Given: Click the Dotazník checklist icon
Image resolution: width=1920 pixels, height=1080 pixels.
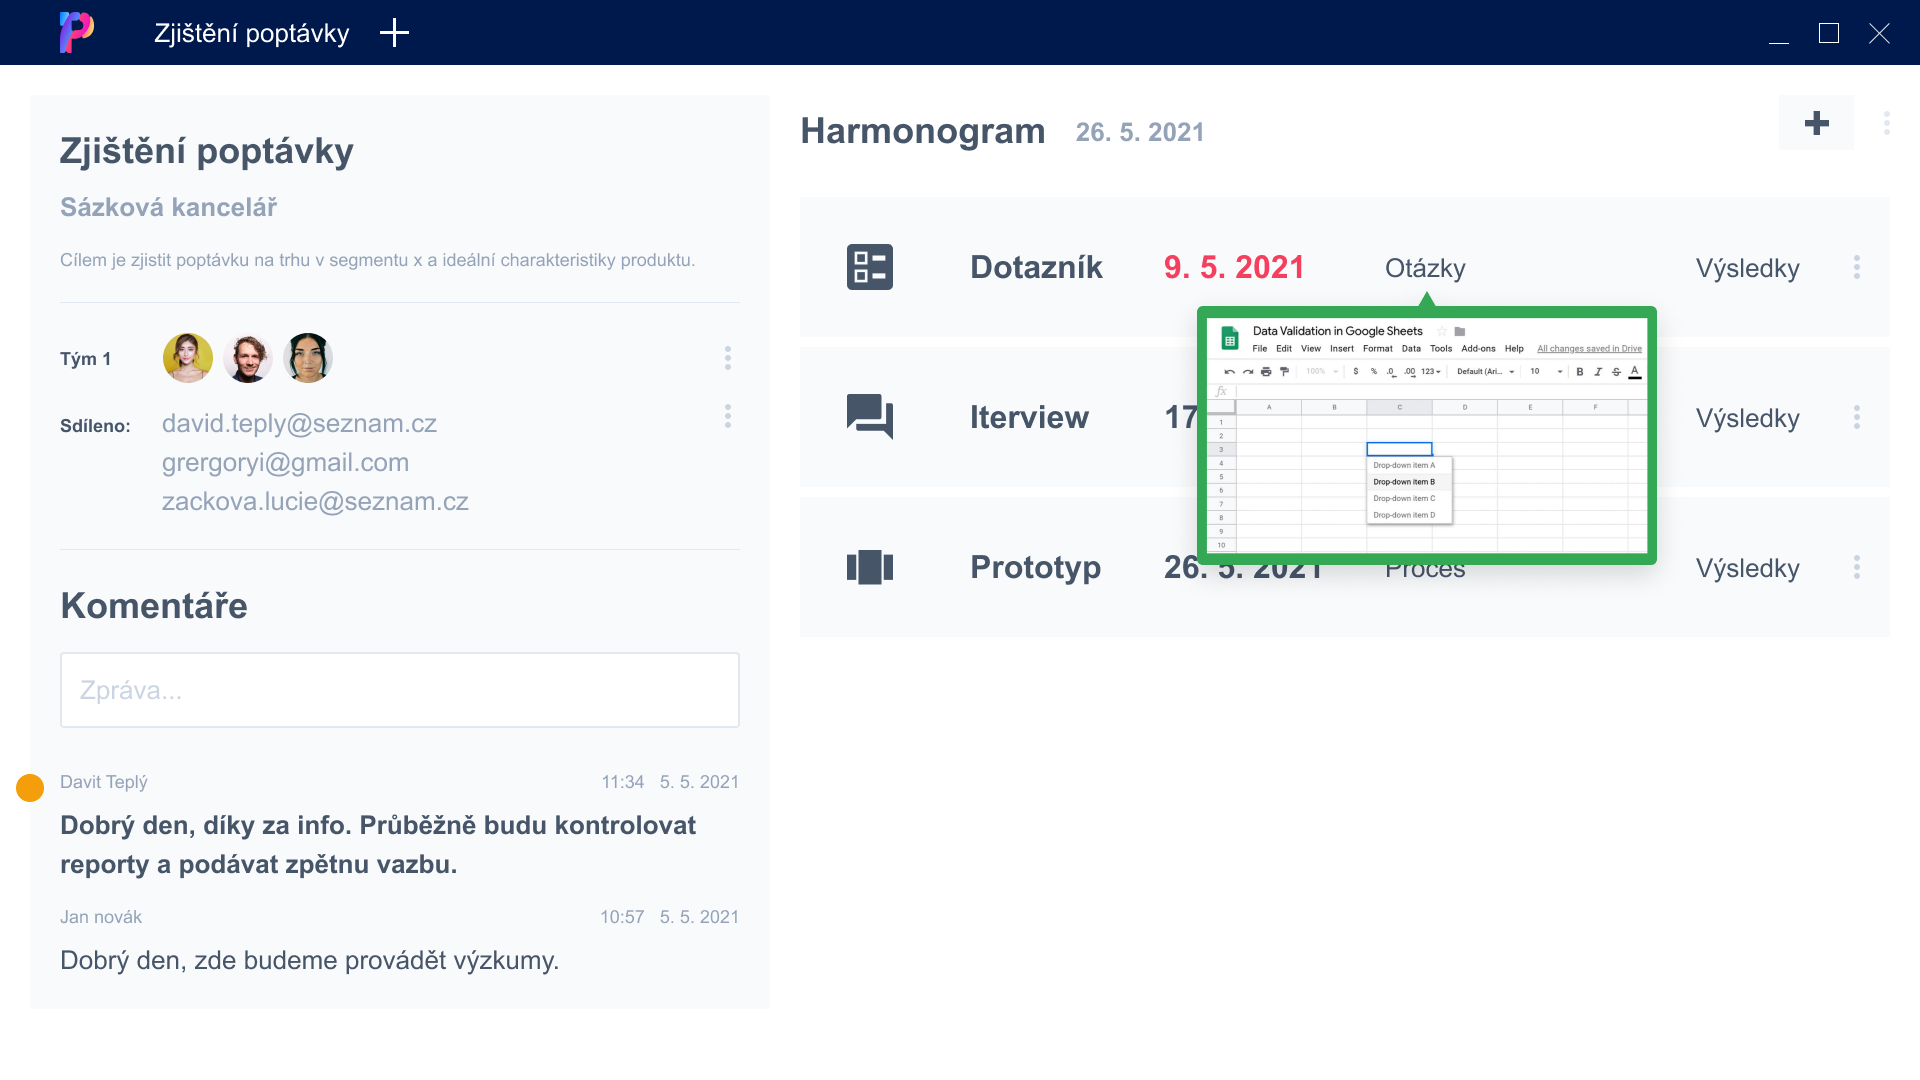Looking at the screenshot, I should click(x=869, y=267).
